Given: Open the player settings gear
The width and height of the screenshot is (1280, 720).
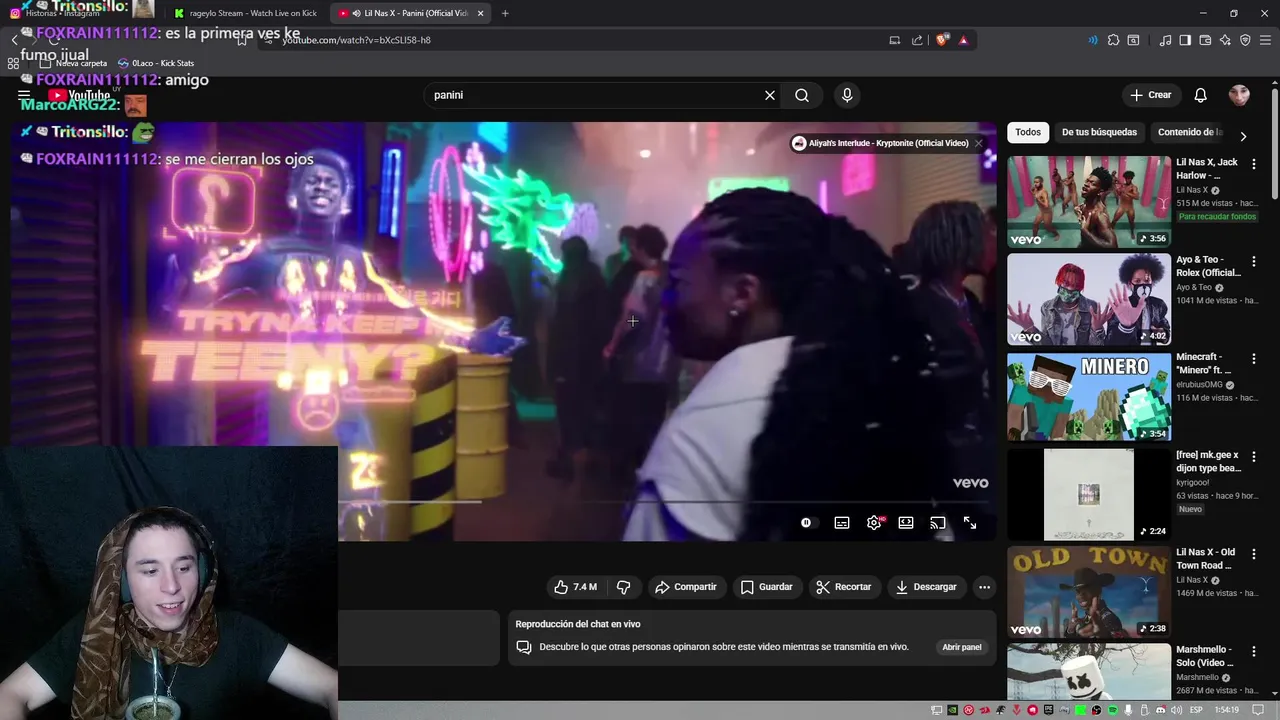Looking at the screenshot, I should tap(874, 523).
